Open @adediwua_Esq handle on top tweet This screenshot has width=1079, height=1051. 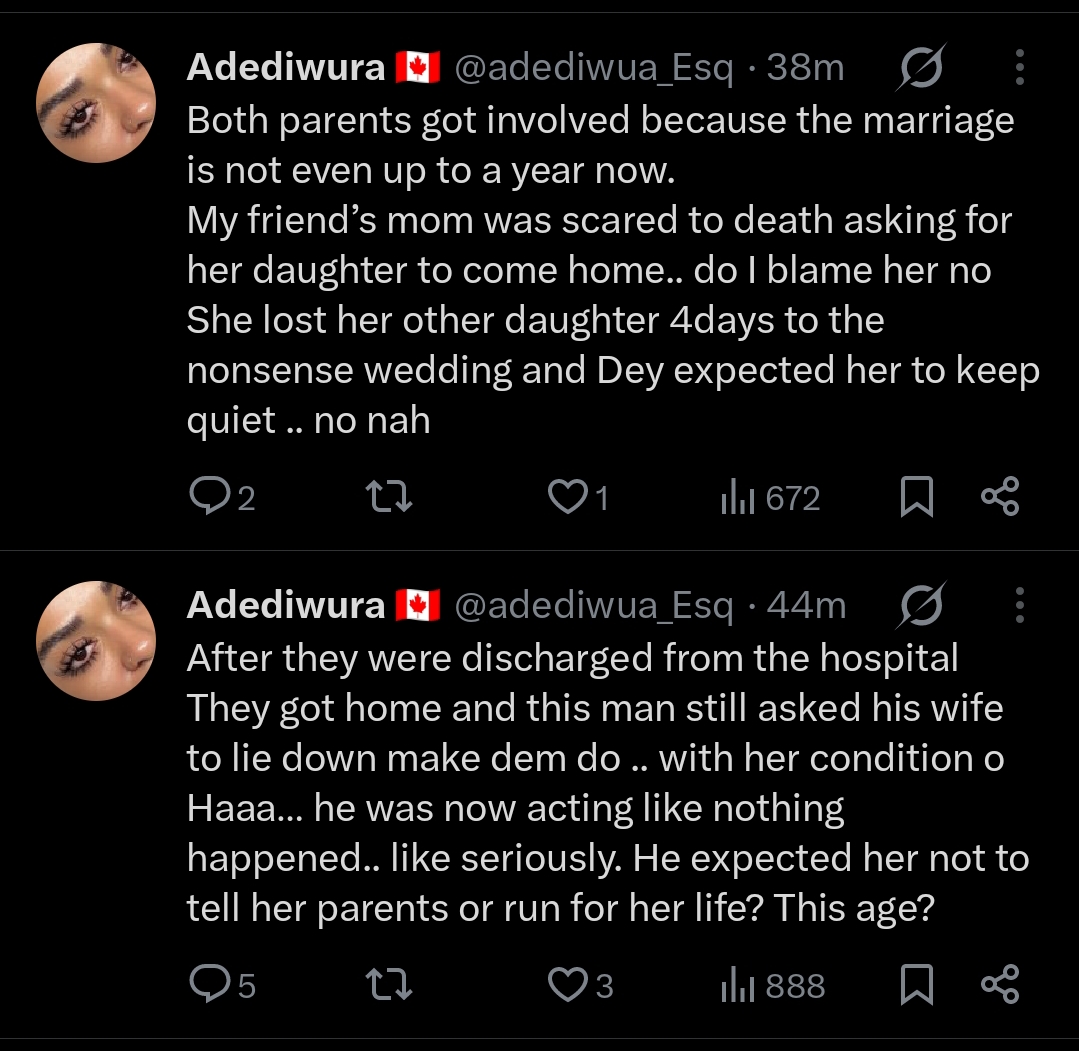coord(594,68)
